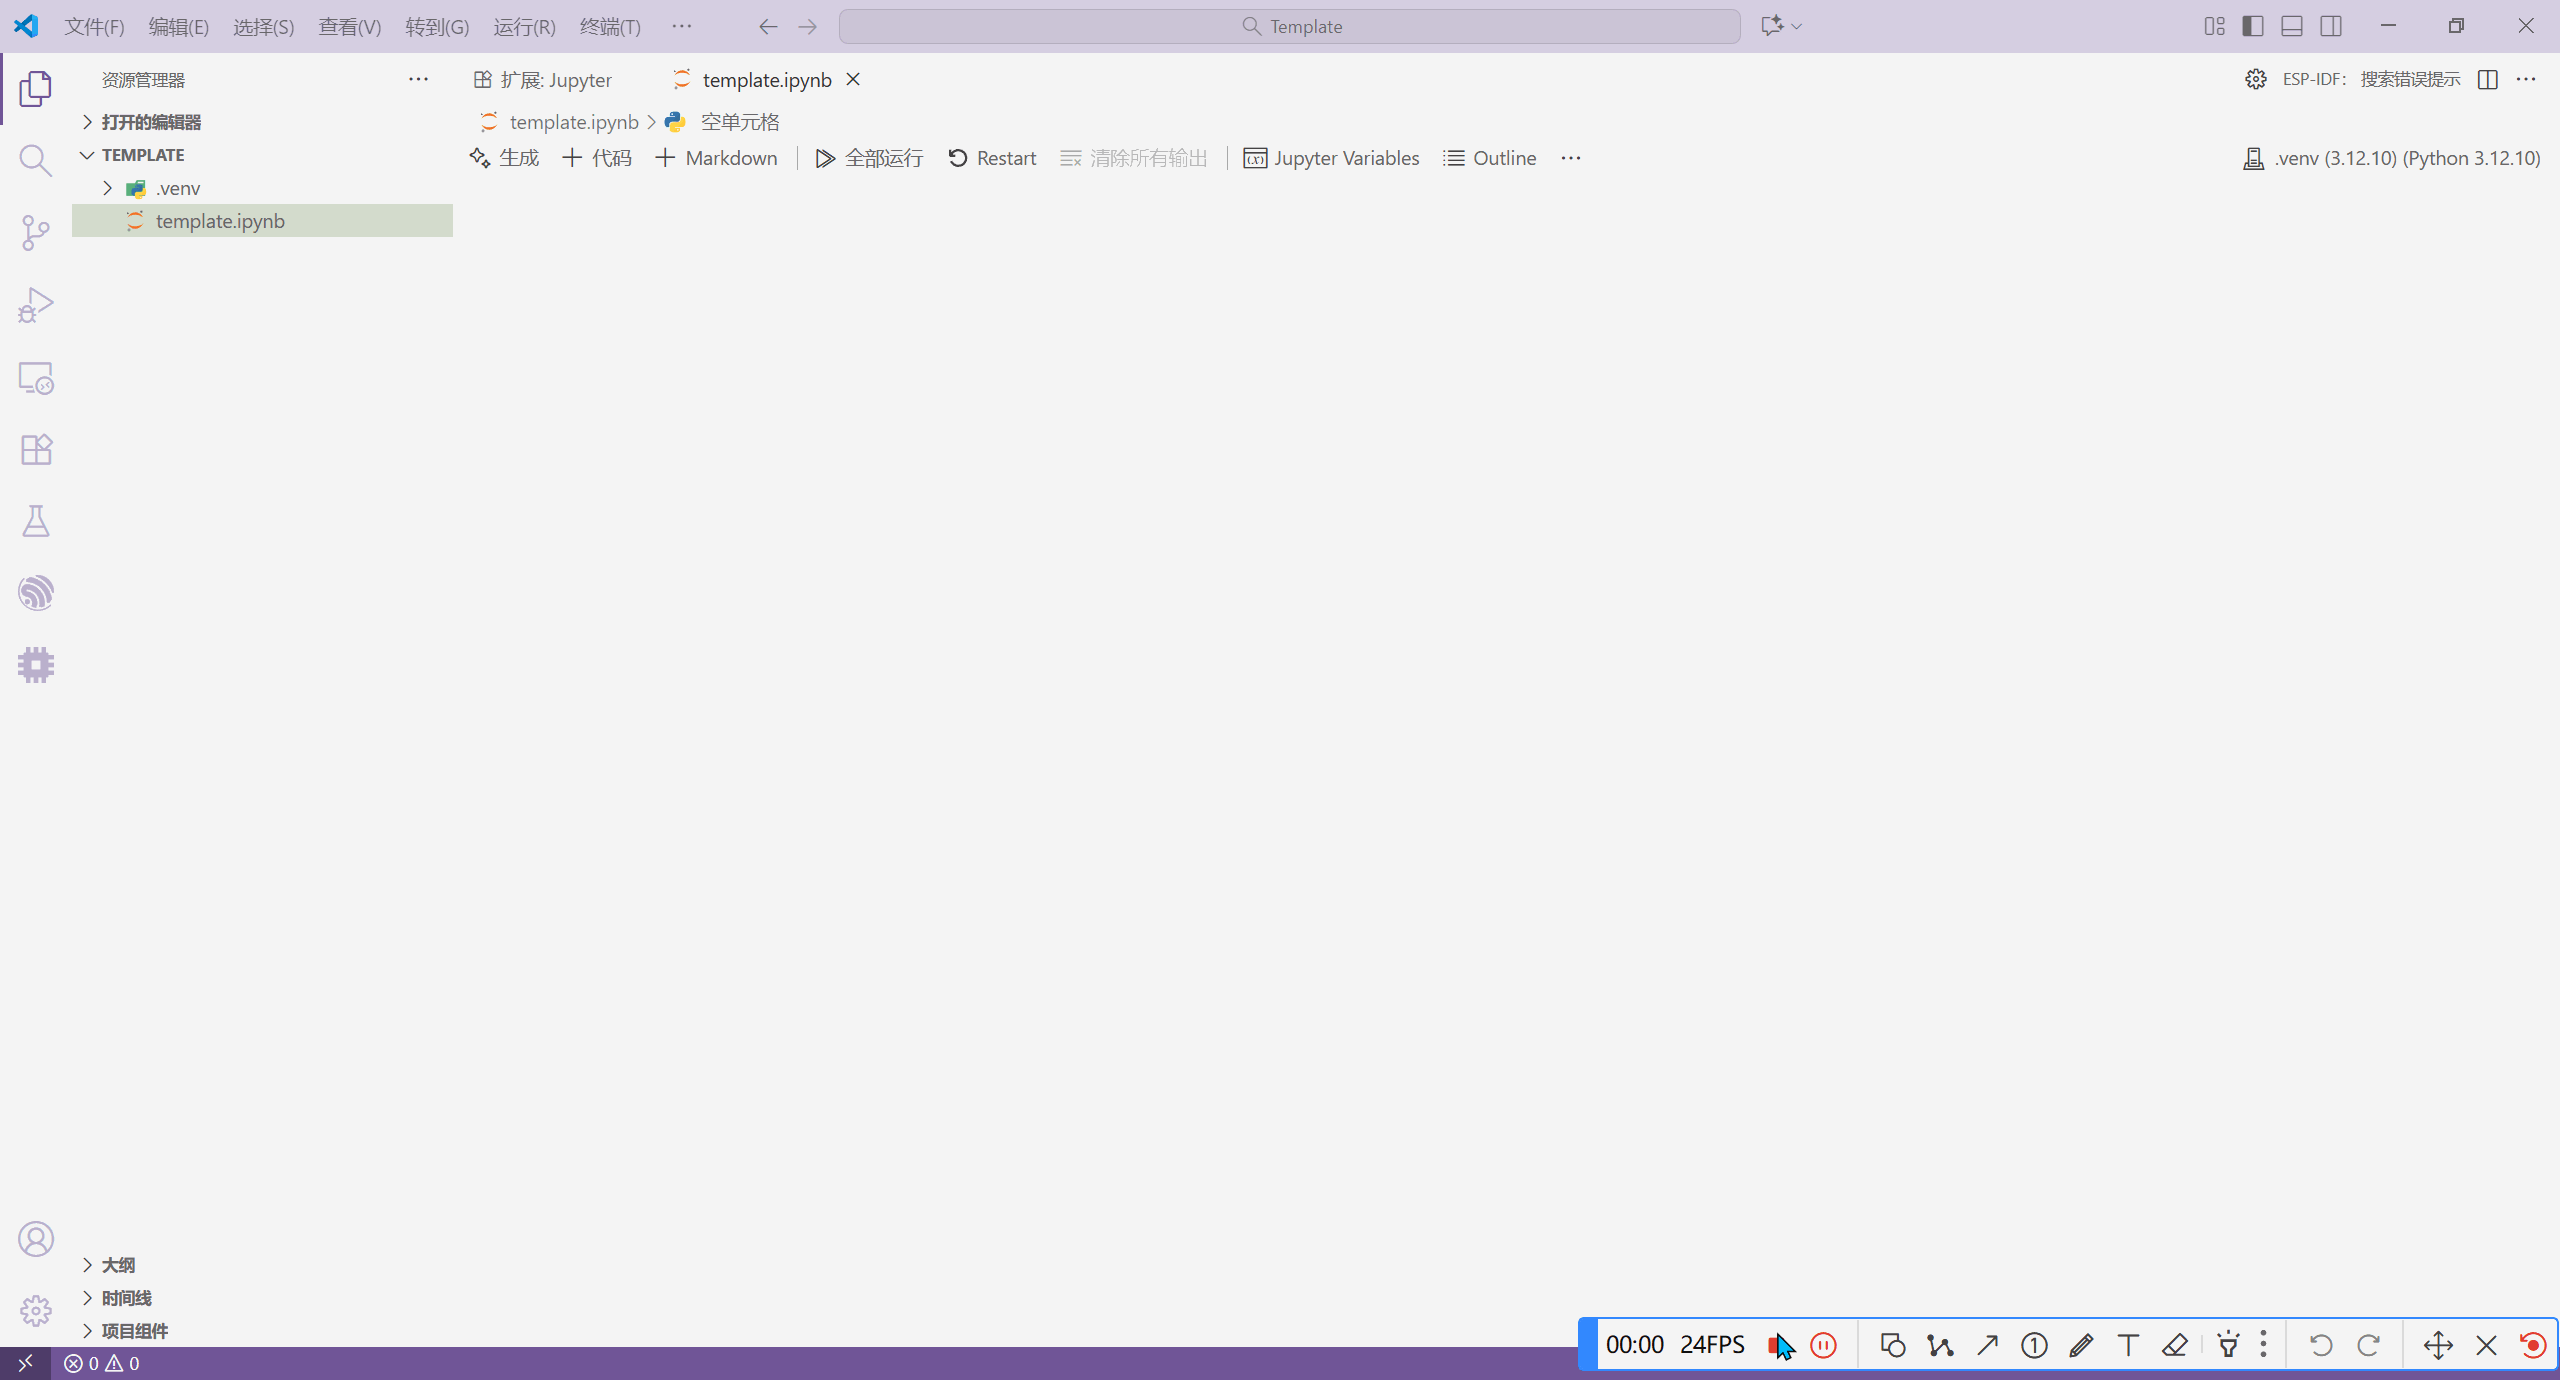2560x1380 pixels.
Task: Open the 终端(T) menu
Action: pyautogui.click(x=609, y=27)
